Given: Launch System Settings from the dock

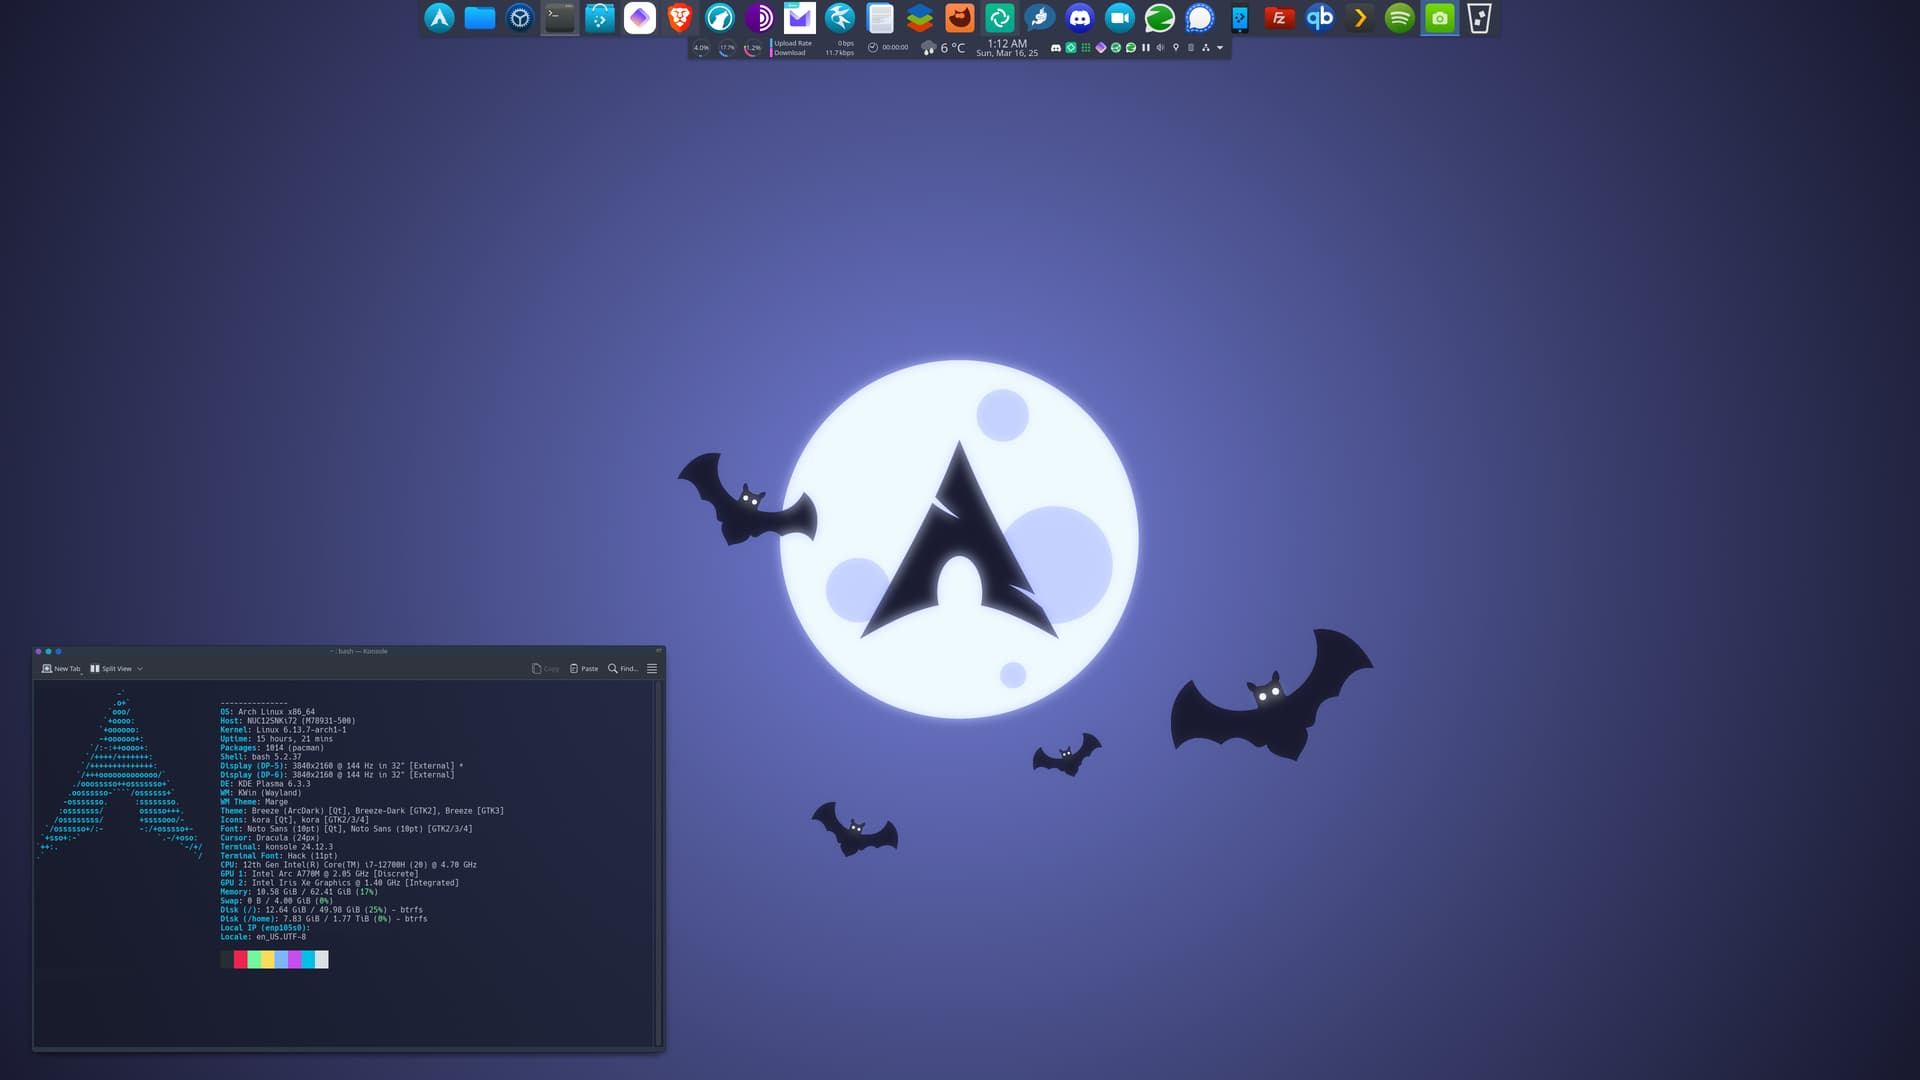Looking at the screenshot, I should point(520,18).
